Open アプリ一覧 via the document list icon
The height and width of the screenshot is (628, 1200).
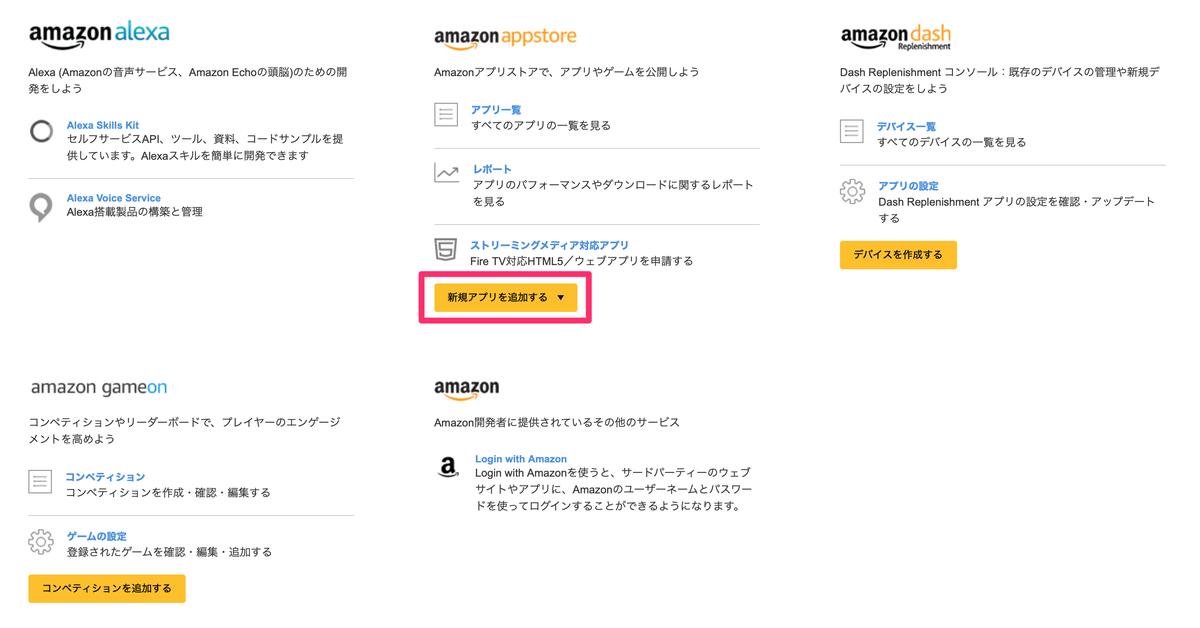[x=446, y=116]
